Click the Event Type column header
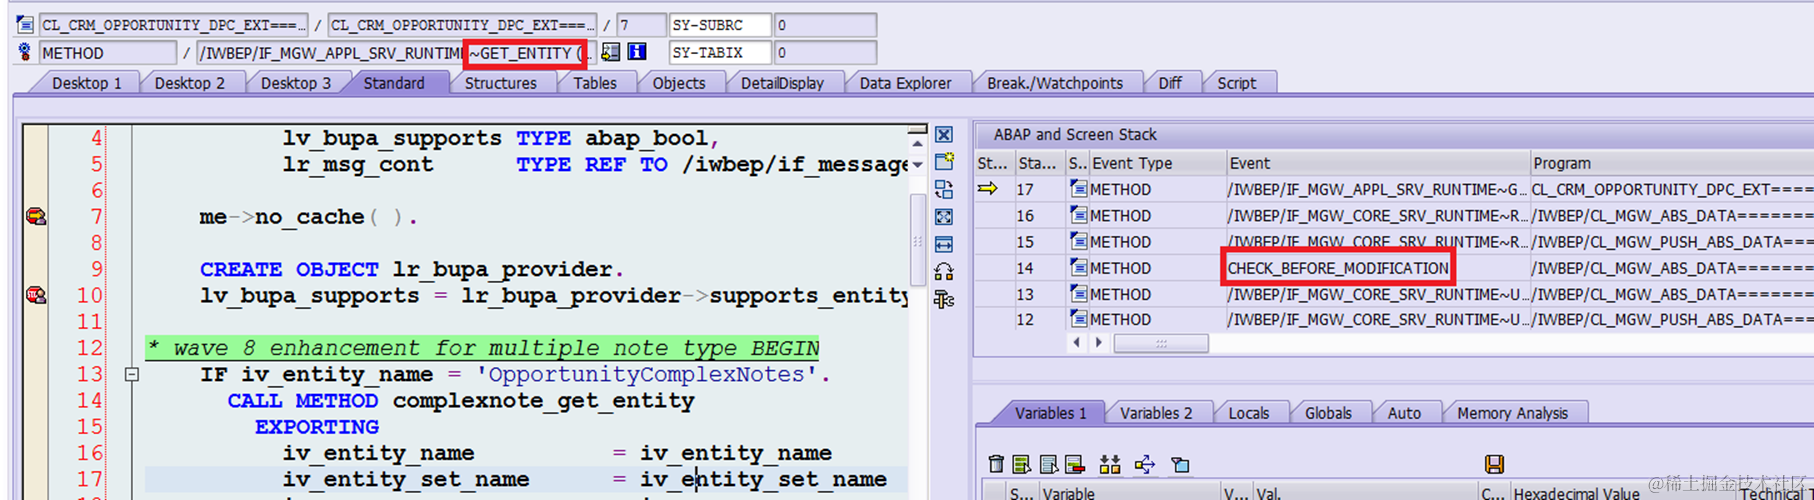1814x500 pixels. (1157, 163)
